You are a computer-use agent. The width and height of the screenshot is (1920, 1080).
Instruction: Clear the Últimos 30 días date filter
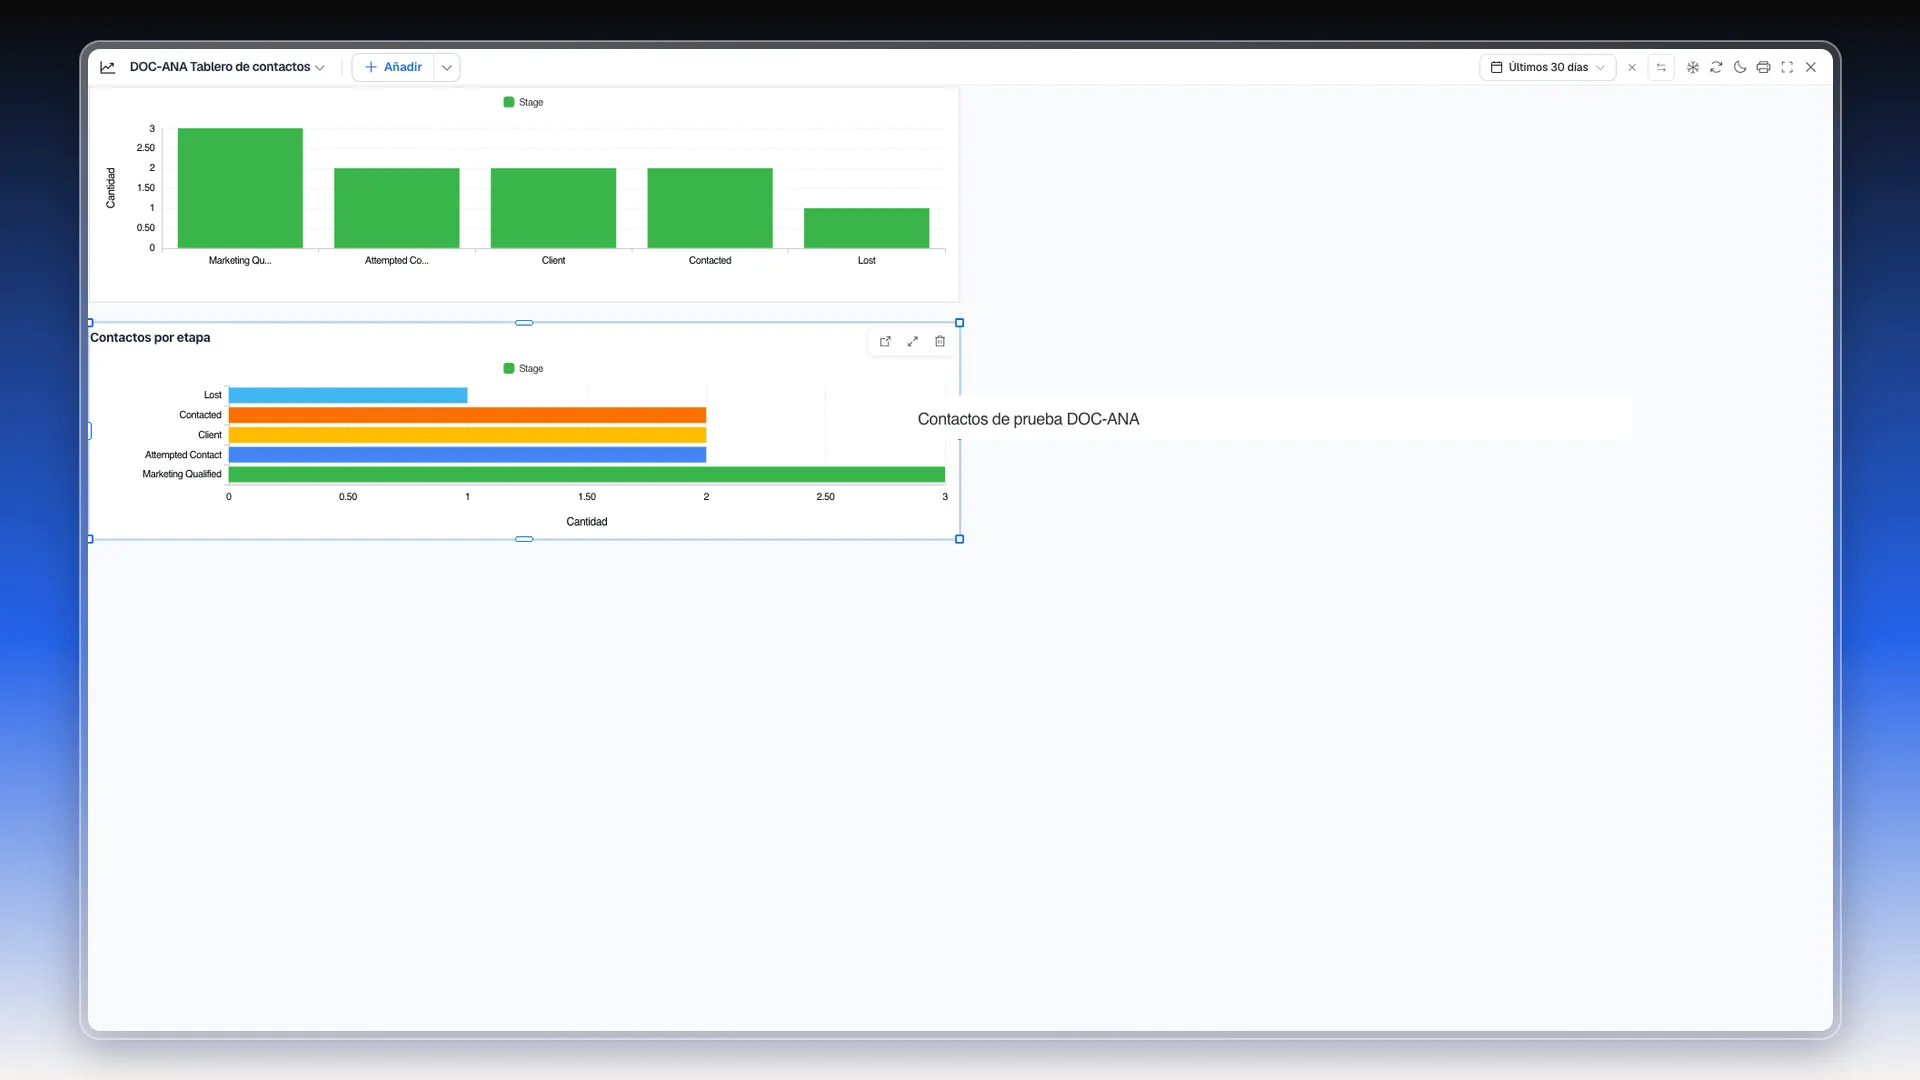pos(1632,67)
